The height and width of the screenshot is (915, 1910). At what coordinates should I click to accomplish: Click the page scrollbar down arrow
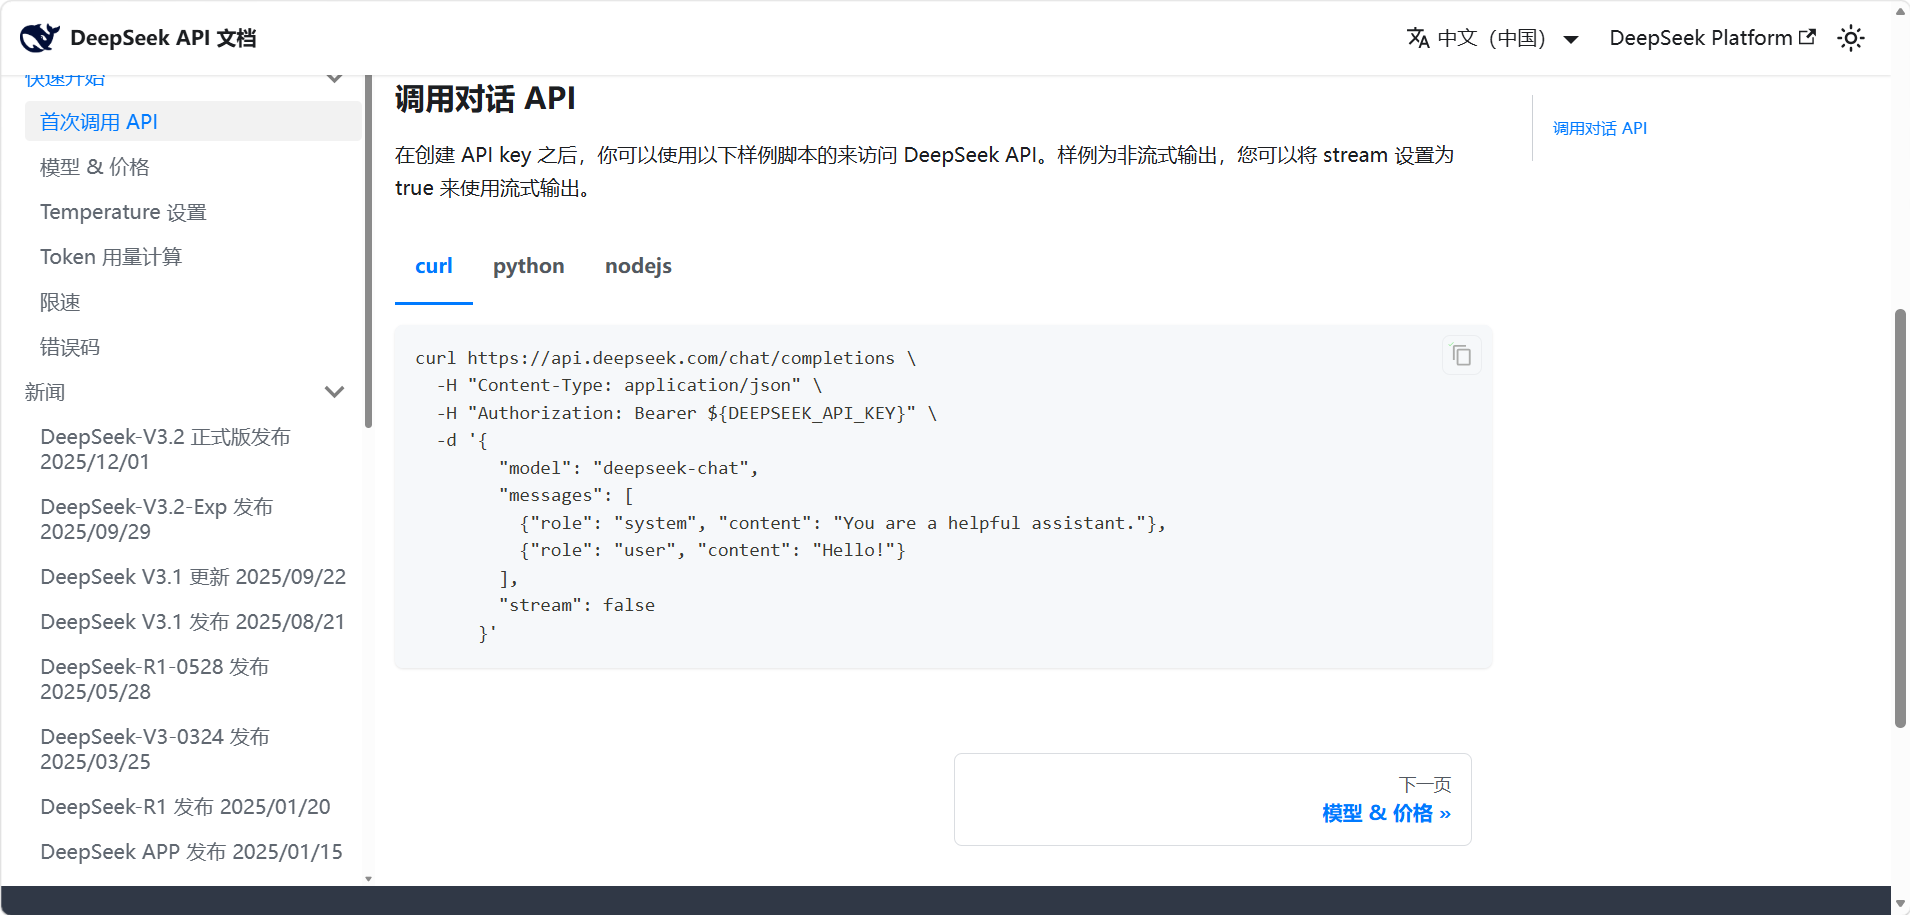click(1900, 904)
